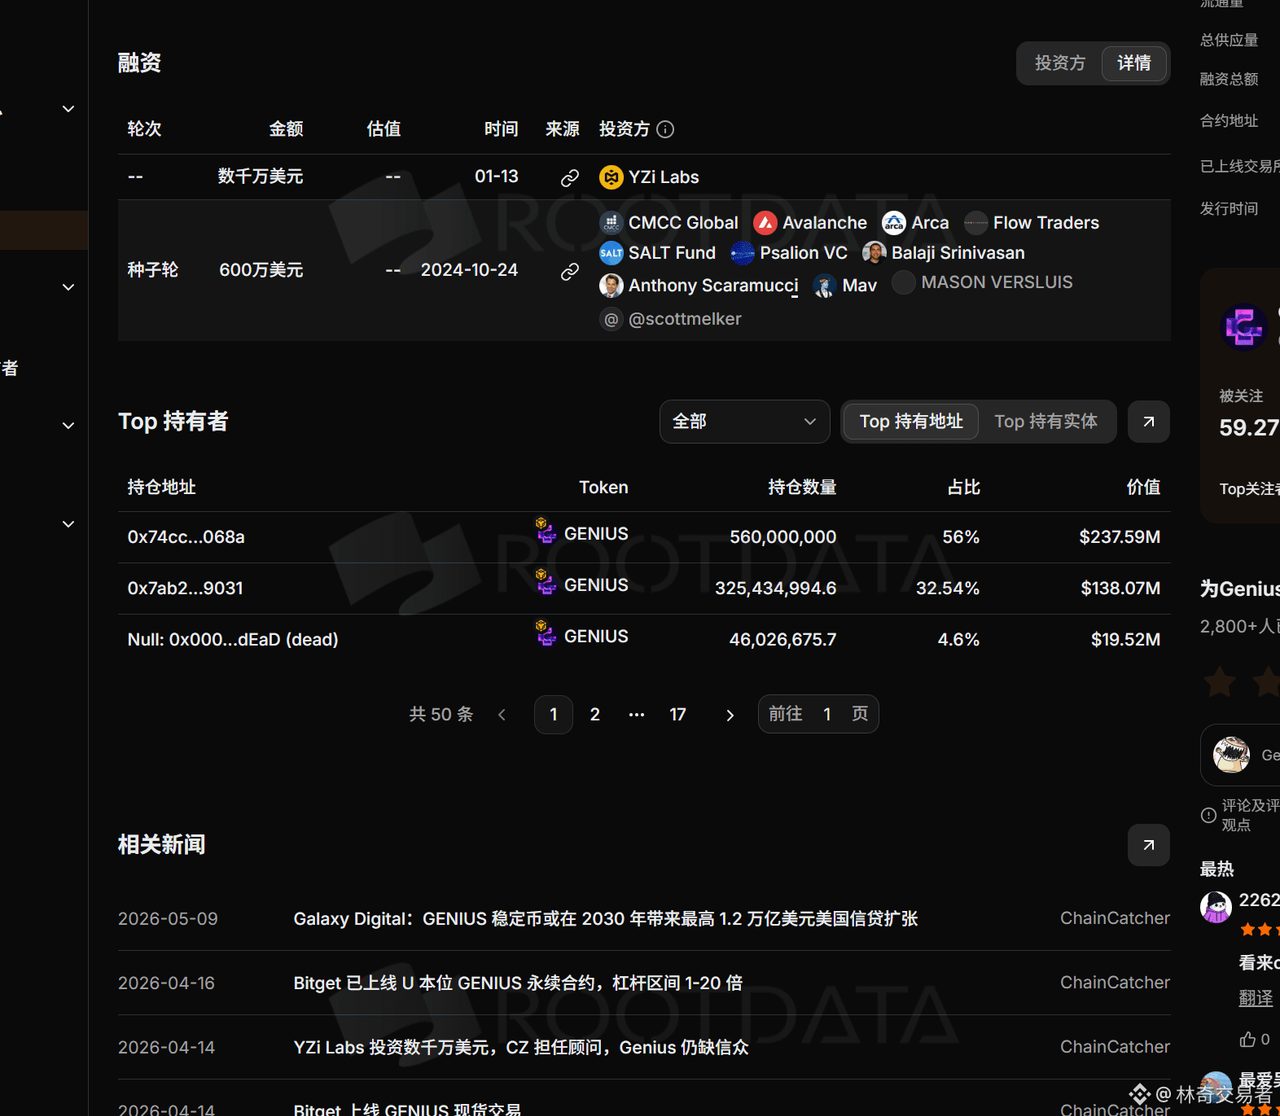Open YZi Labs CZ advisor news article
1280x1116 pixels.
coord(521,1047)
